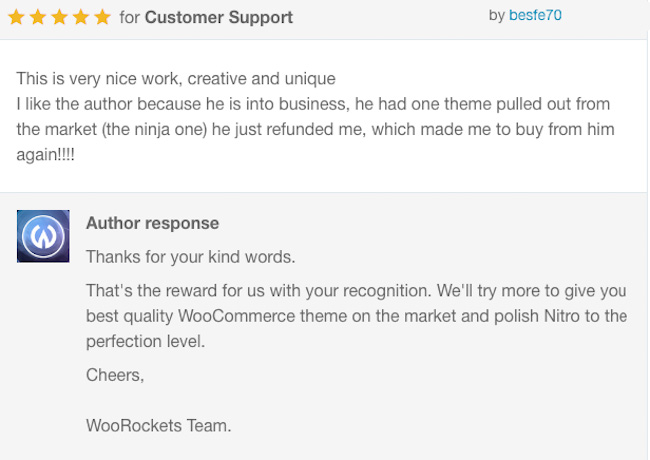Click the 'Thanks for your kind words' line
This screenshot has width=650, height=460.
(191, 257)
